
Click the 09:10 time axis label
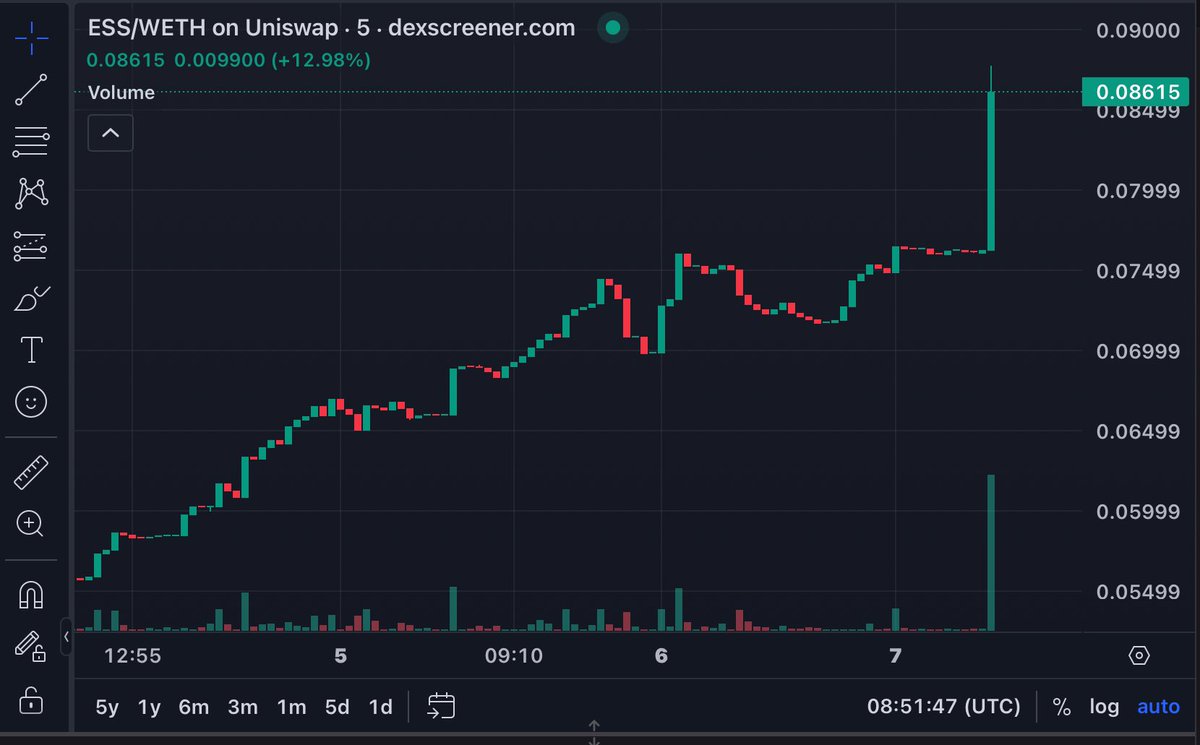point(515,656)
